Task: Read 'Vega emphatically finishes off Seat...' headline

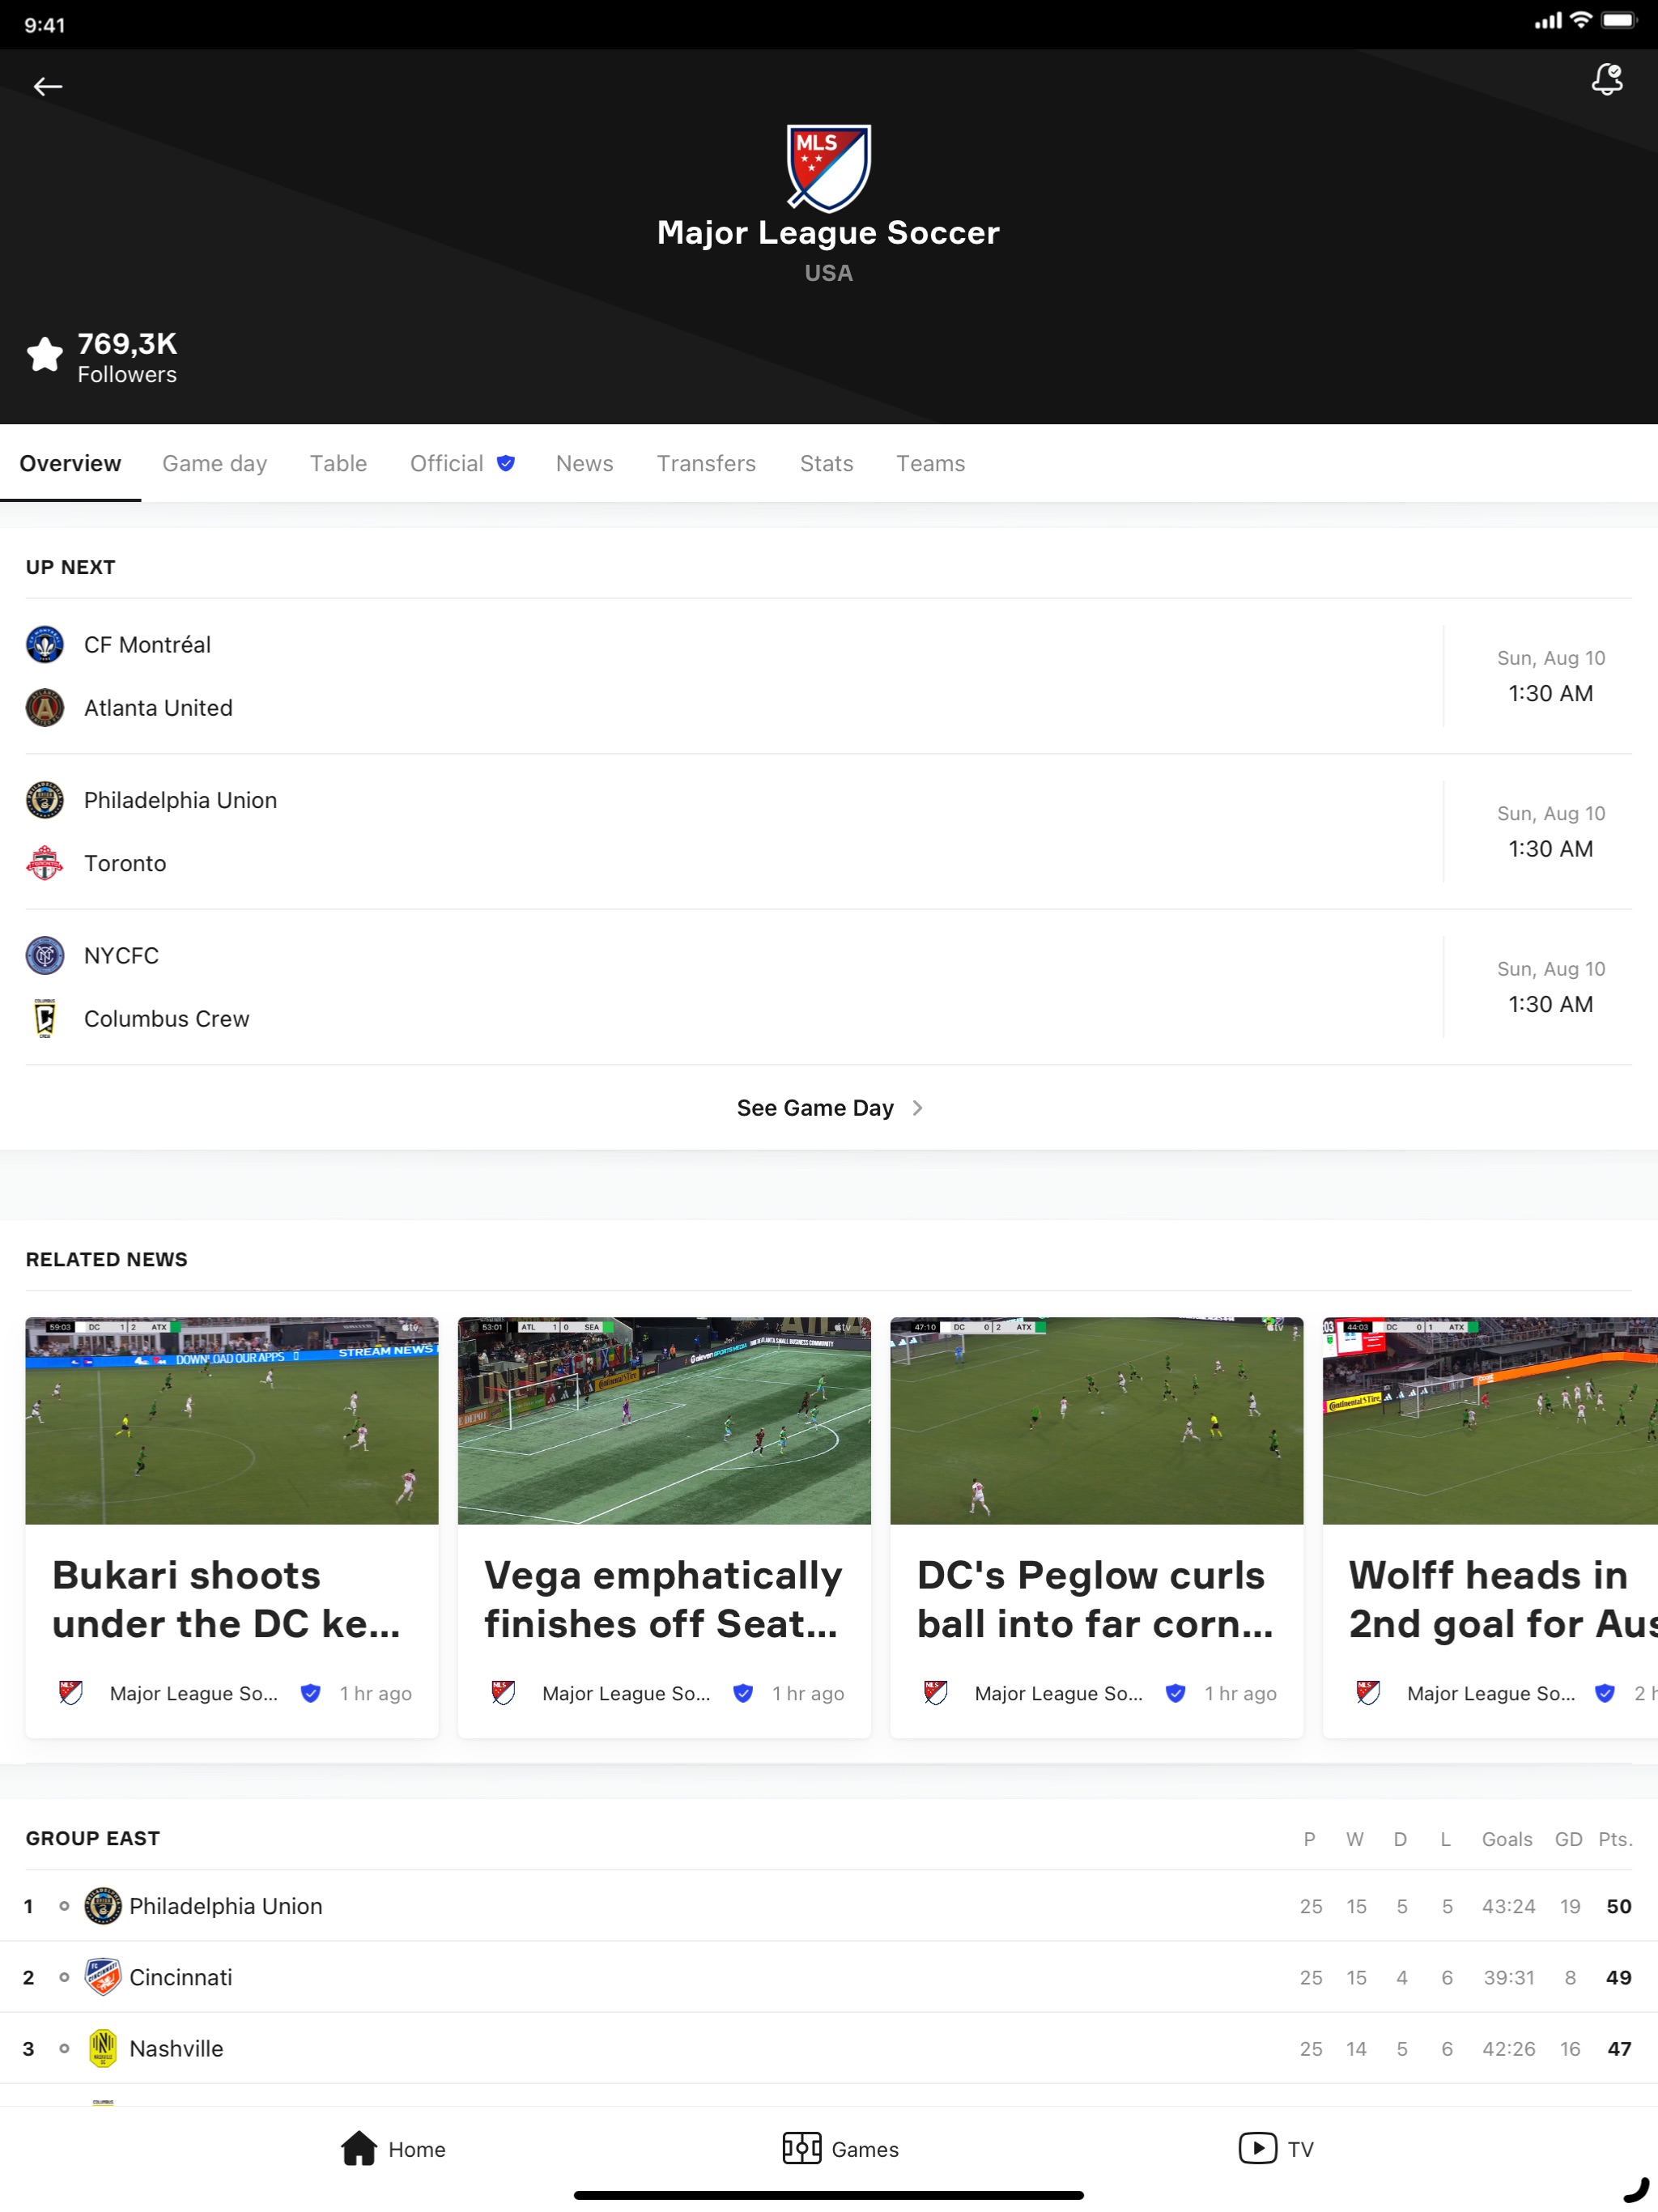Action: [663, 1599]
